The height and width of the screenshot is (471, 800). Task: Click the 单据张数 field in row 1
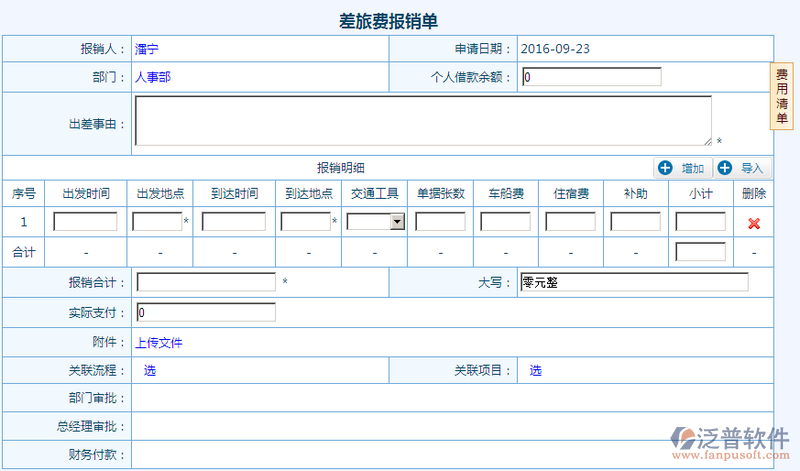tap(440, 221)
